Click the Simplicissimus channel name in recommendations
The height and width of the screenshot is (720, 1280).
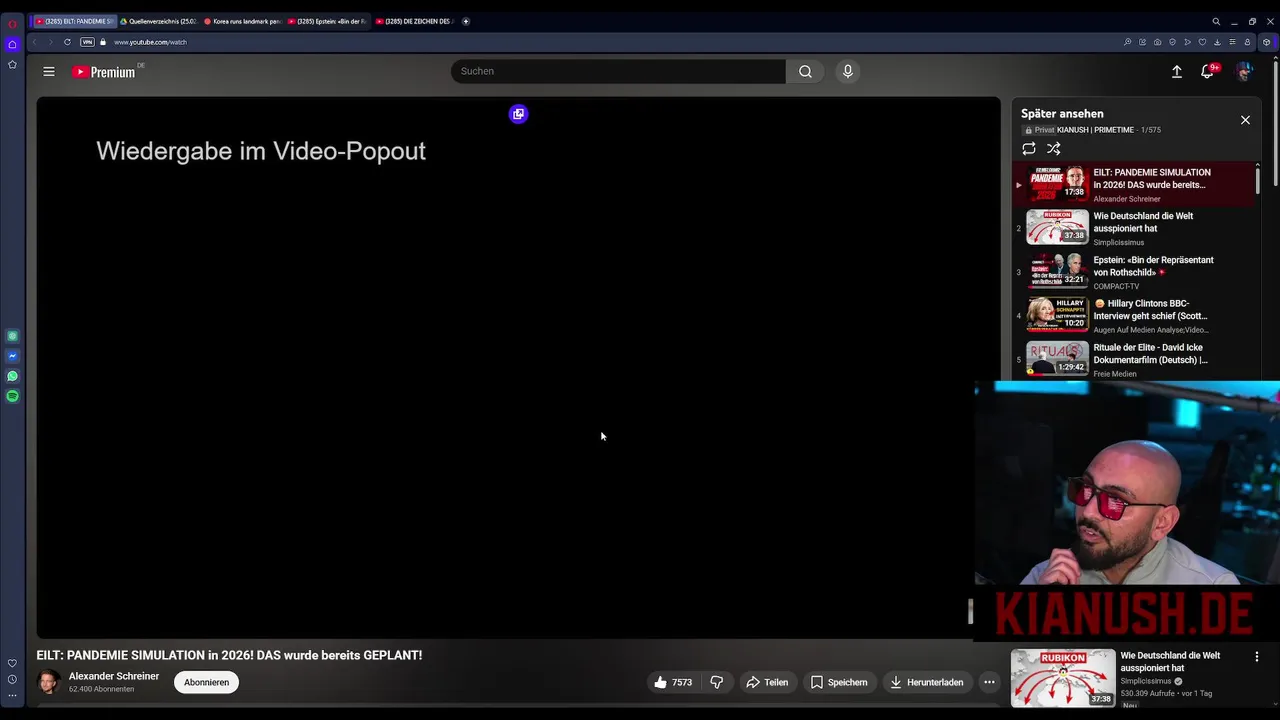point(1146,681)
